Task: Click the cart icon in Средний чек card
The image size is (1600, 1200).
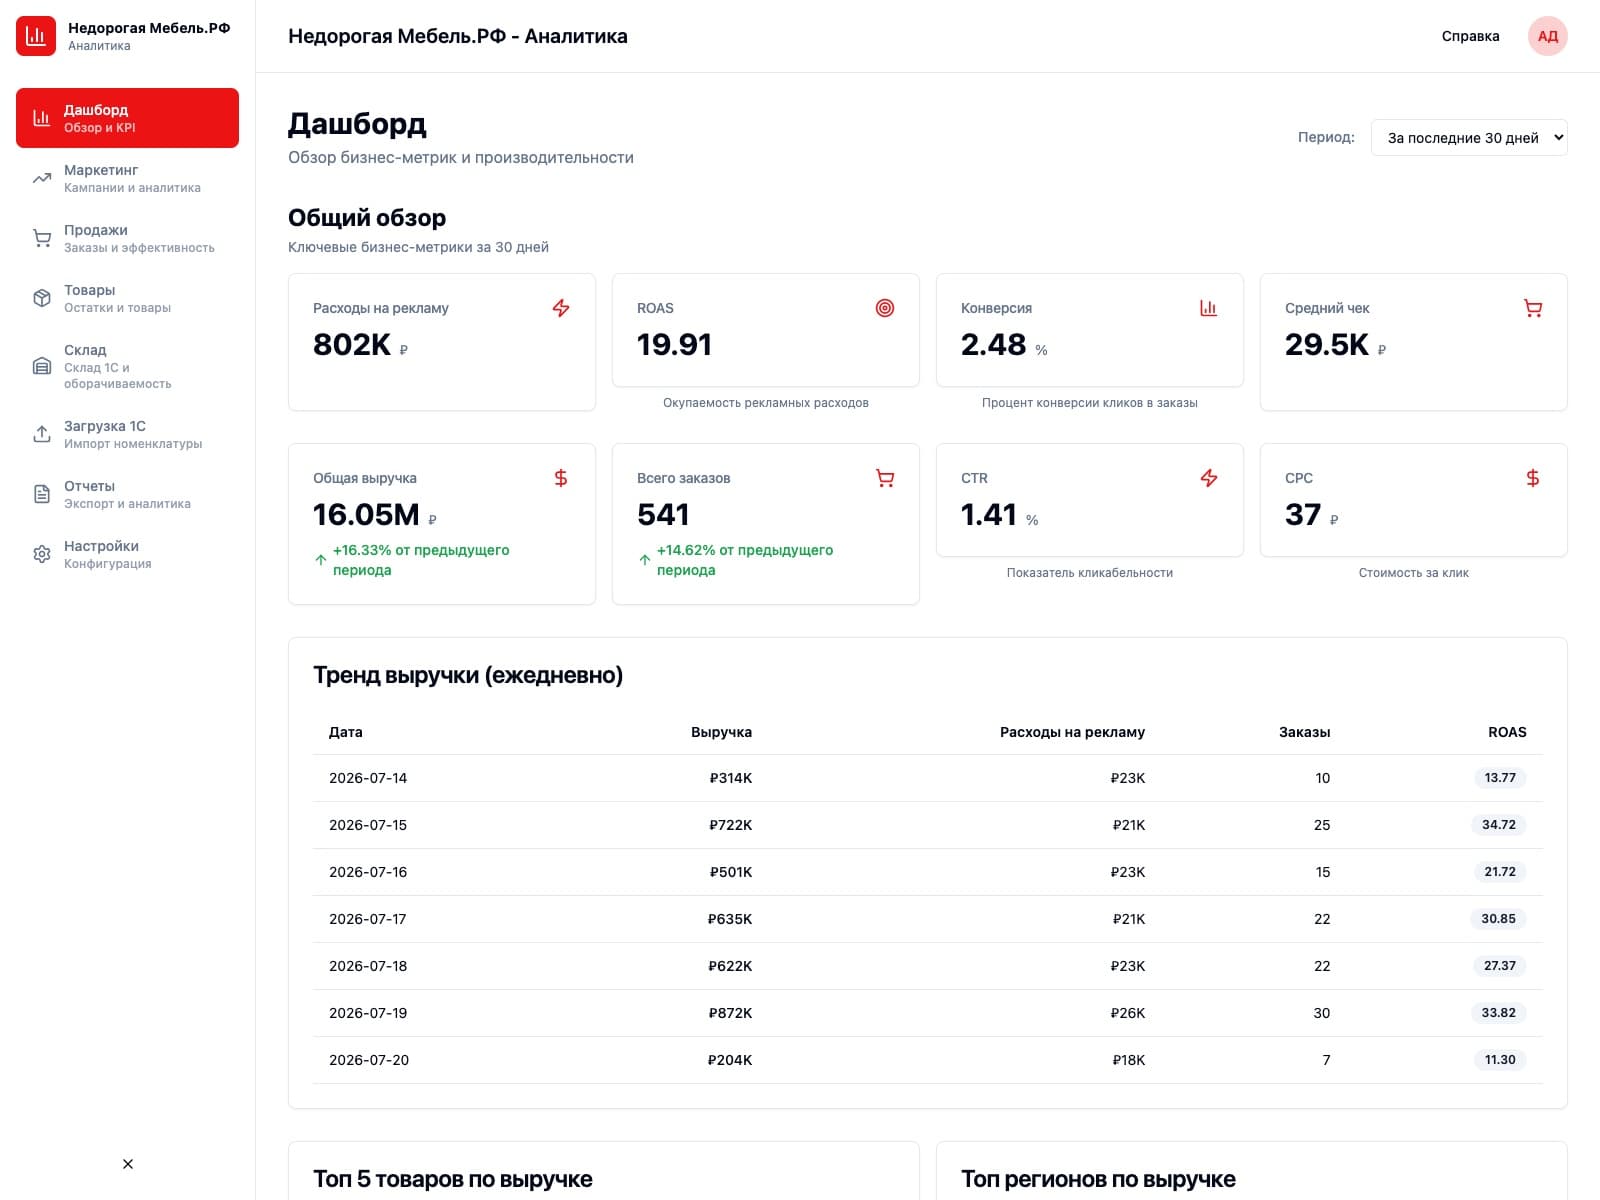Action: [1533, 308]
